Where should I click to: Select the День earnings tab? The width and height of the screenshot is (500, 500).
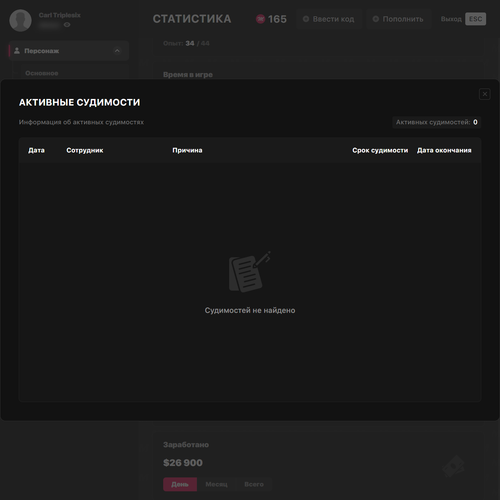click(x=180, y=484)
